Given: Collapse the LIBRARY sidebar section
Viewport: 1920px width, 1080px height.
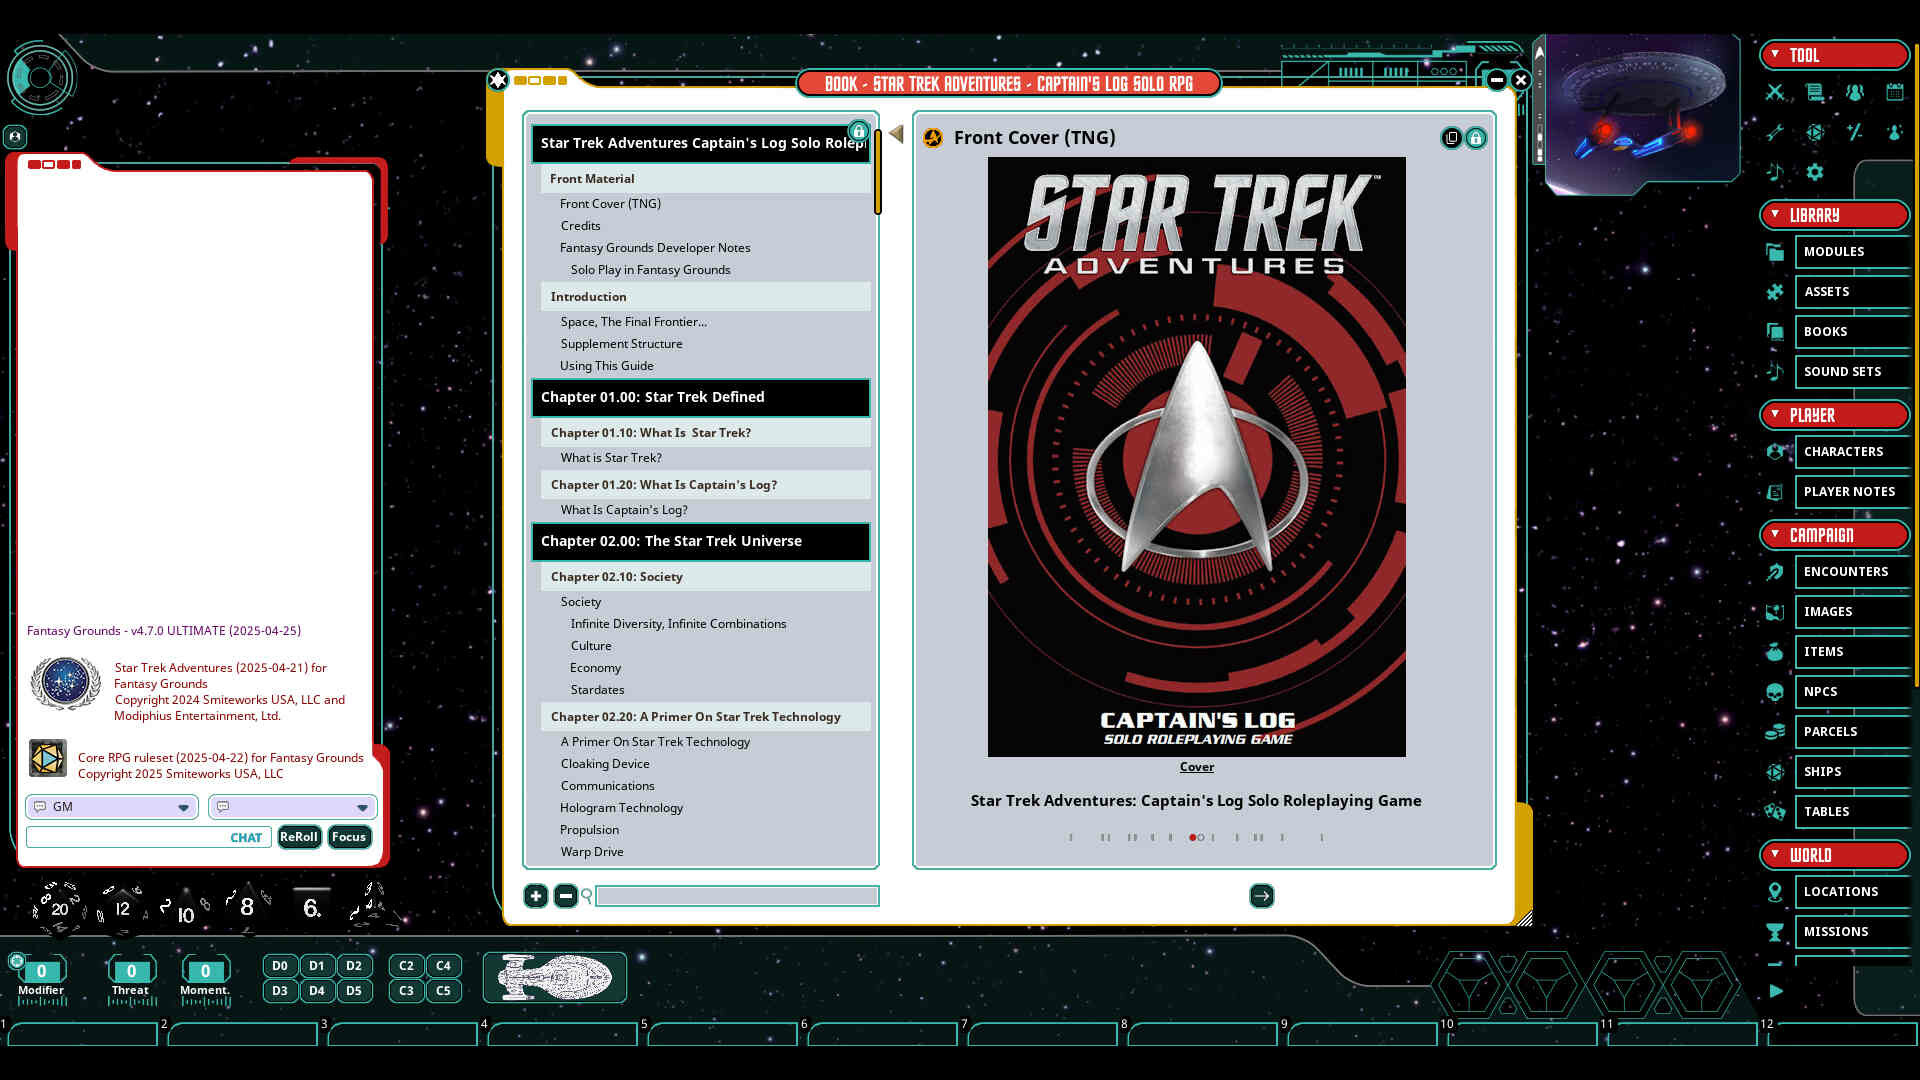Looking at the screenshot, I should coord(1774,215).
